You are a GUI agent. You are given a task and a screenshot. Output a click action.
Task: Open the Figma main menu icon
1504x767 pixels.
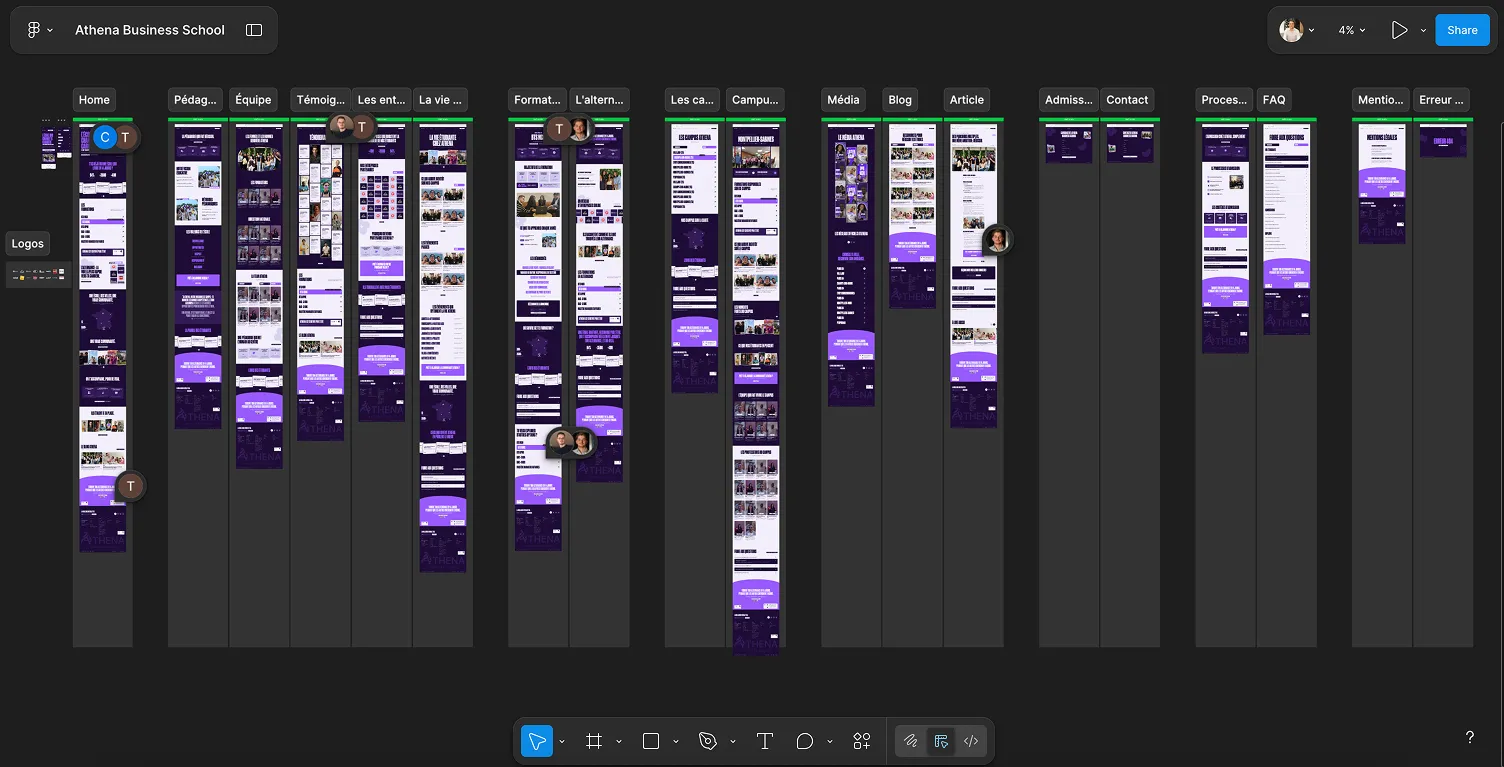[x=31, y=29]
